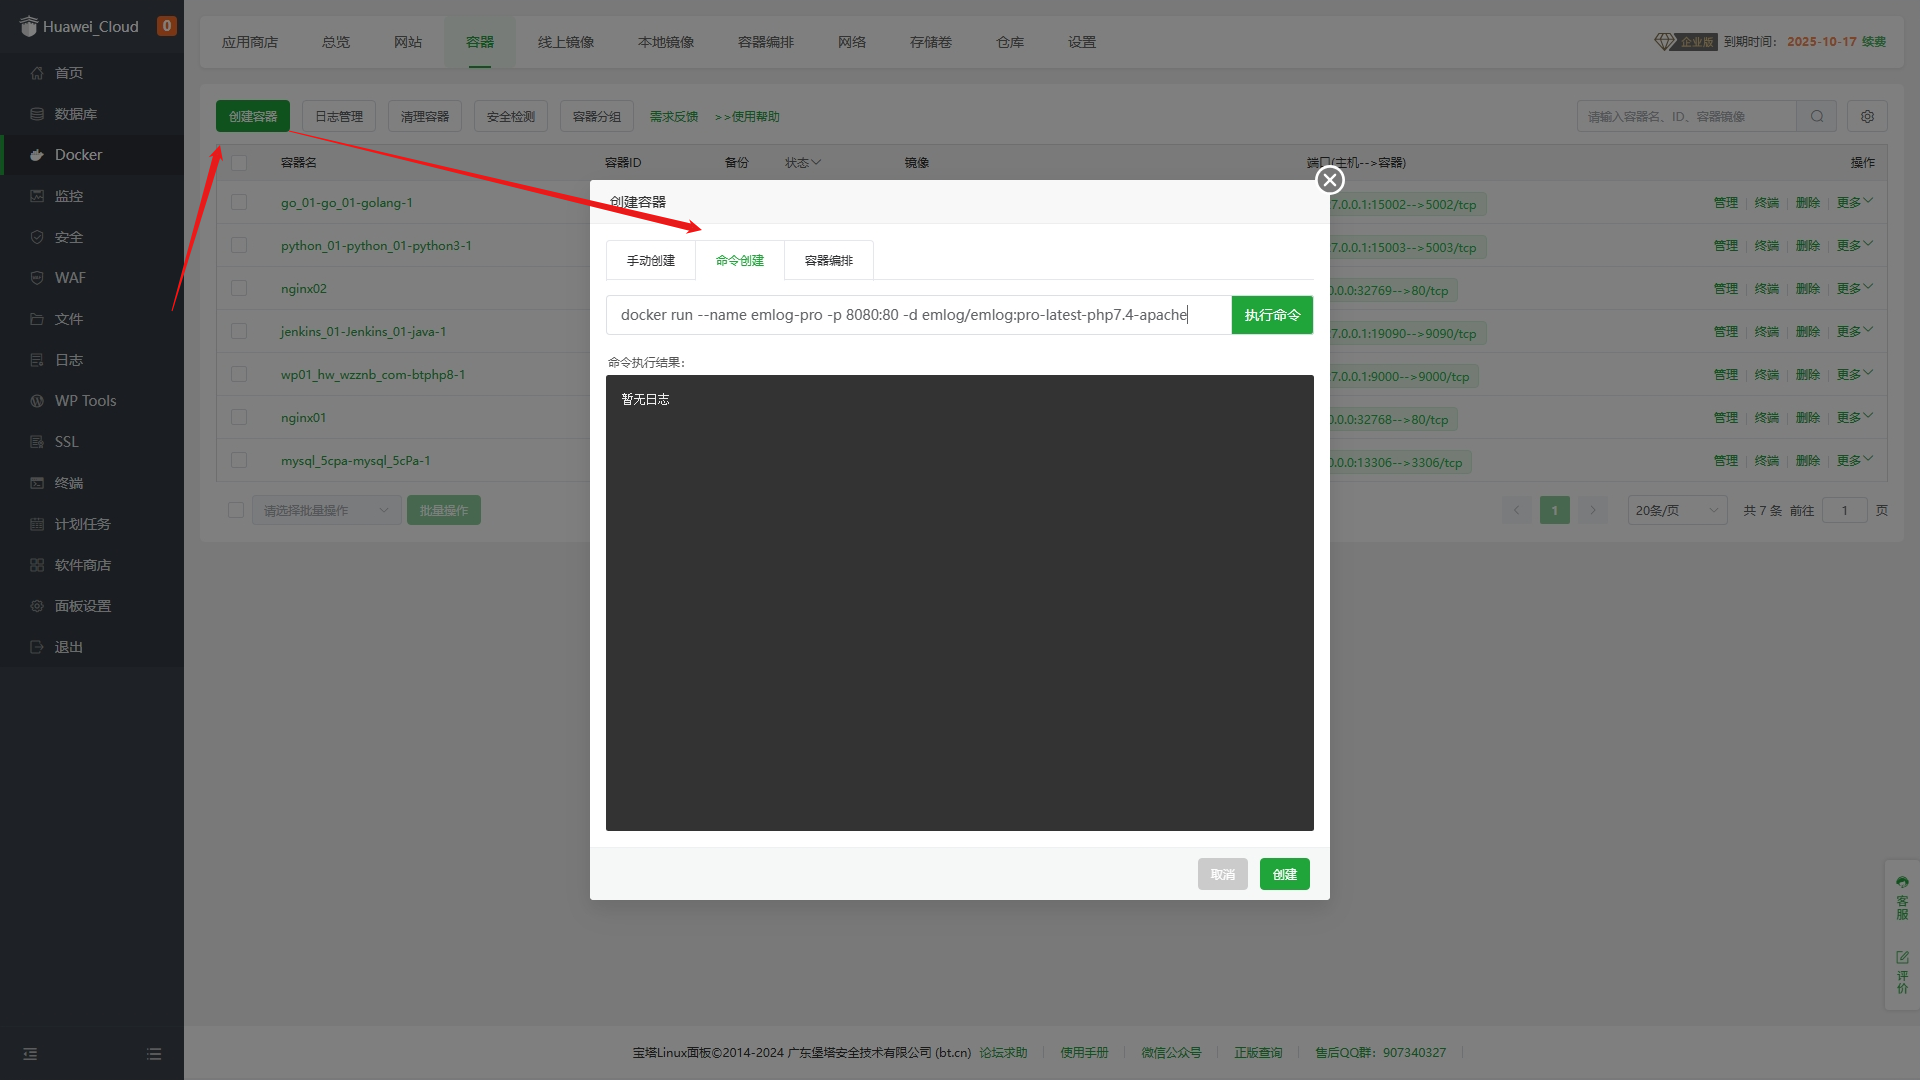Close the 创建容器 dialog with the X
This screenshot has height=1080, width=1920.
point(1330,180)
